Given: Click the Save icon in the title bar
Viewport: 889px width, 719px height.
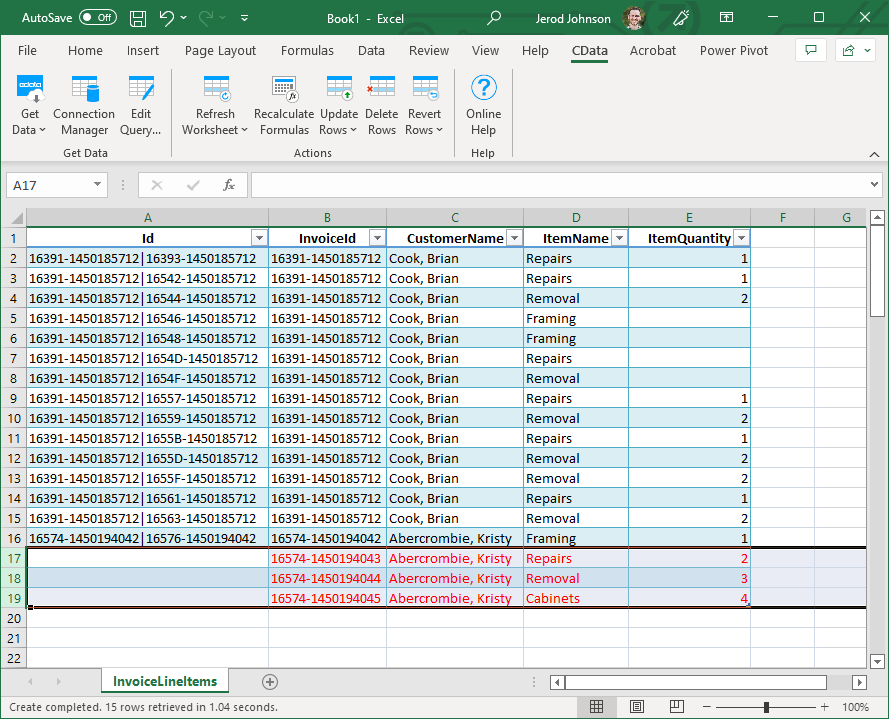Looking at the screenshot, I should pyautogui.click(x=138, y=18).
